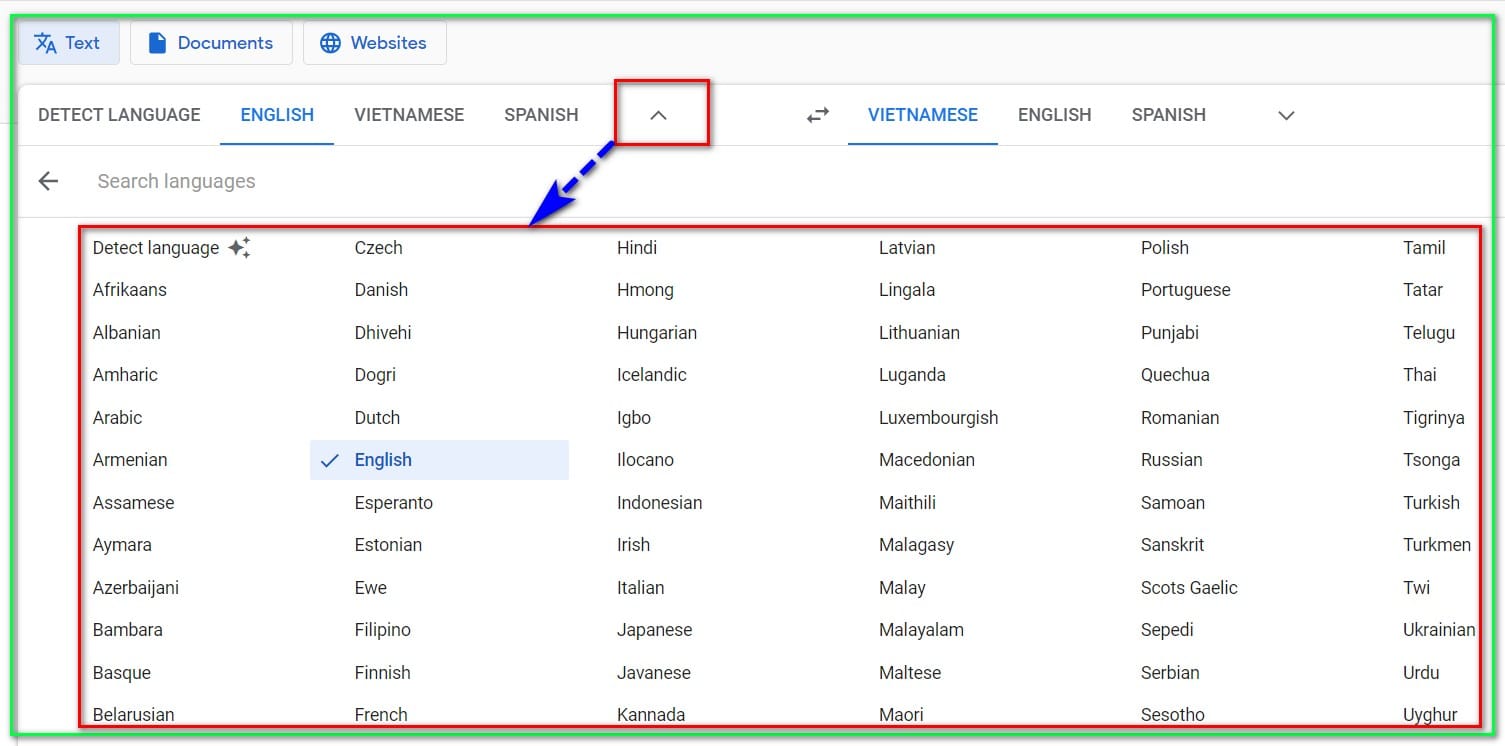
Task: Choose Tamil from the language list
Action: coord(1424,248)
